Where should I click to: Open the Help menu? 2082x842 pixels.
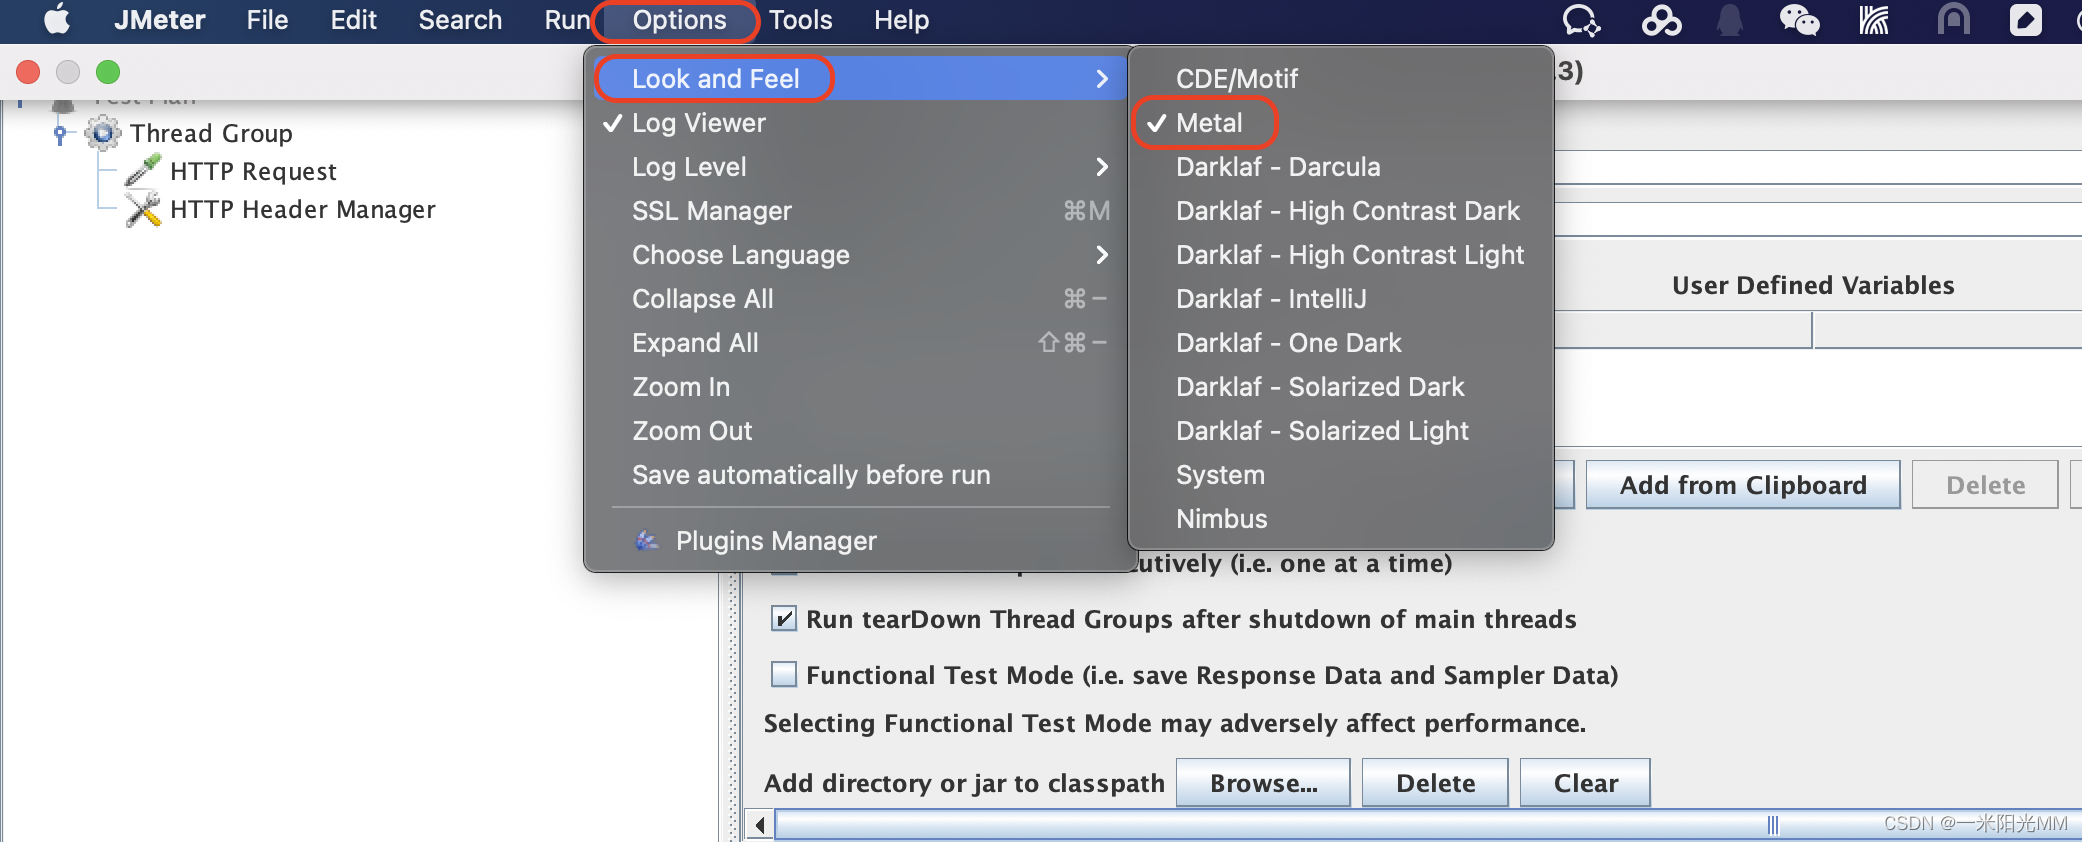tap(901, 20)
